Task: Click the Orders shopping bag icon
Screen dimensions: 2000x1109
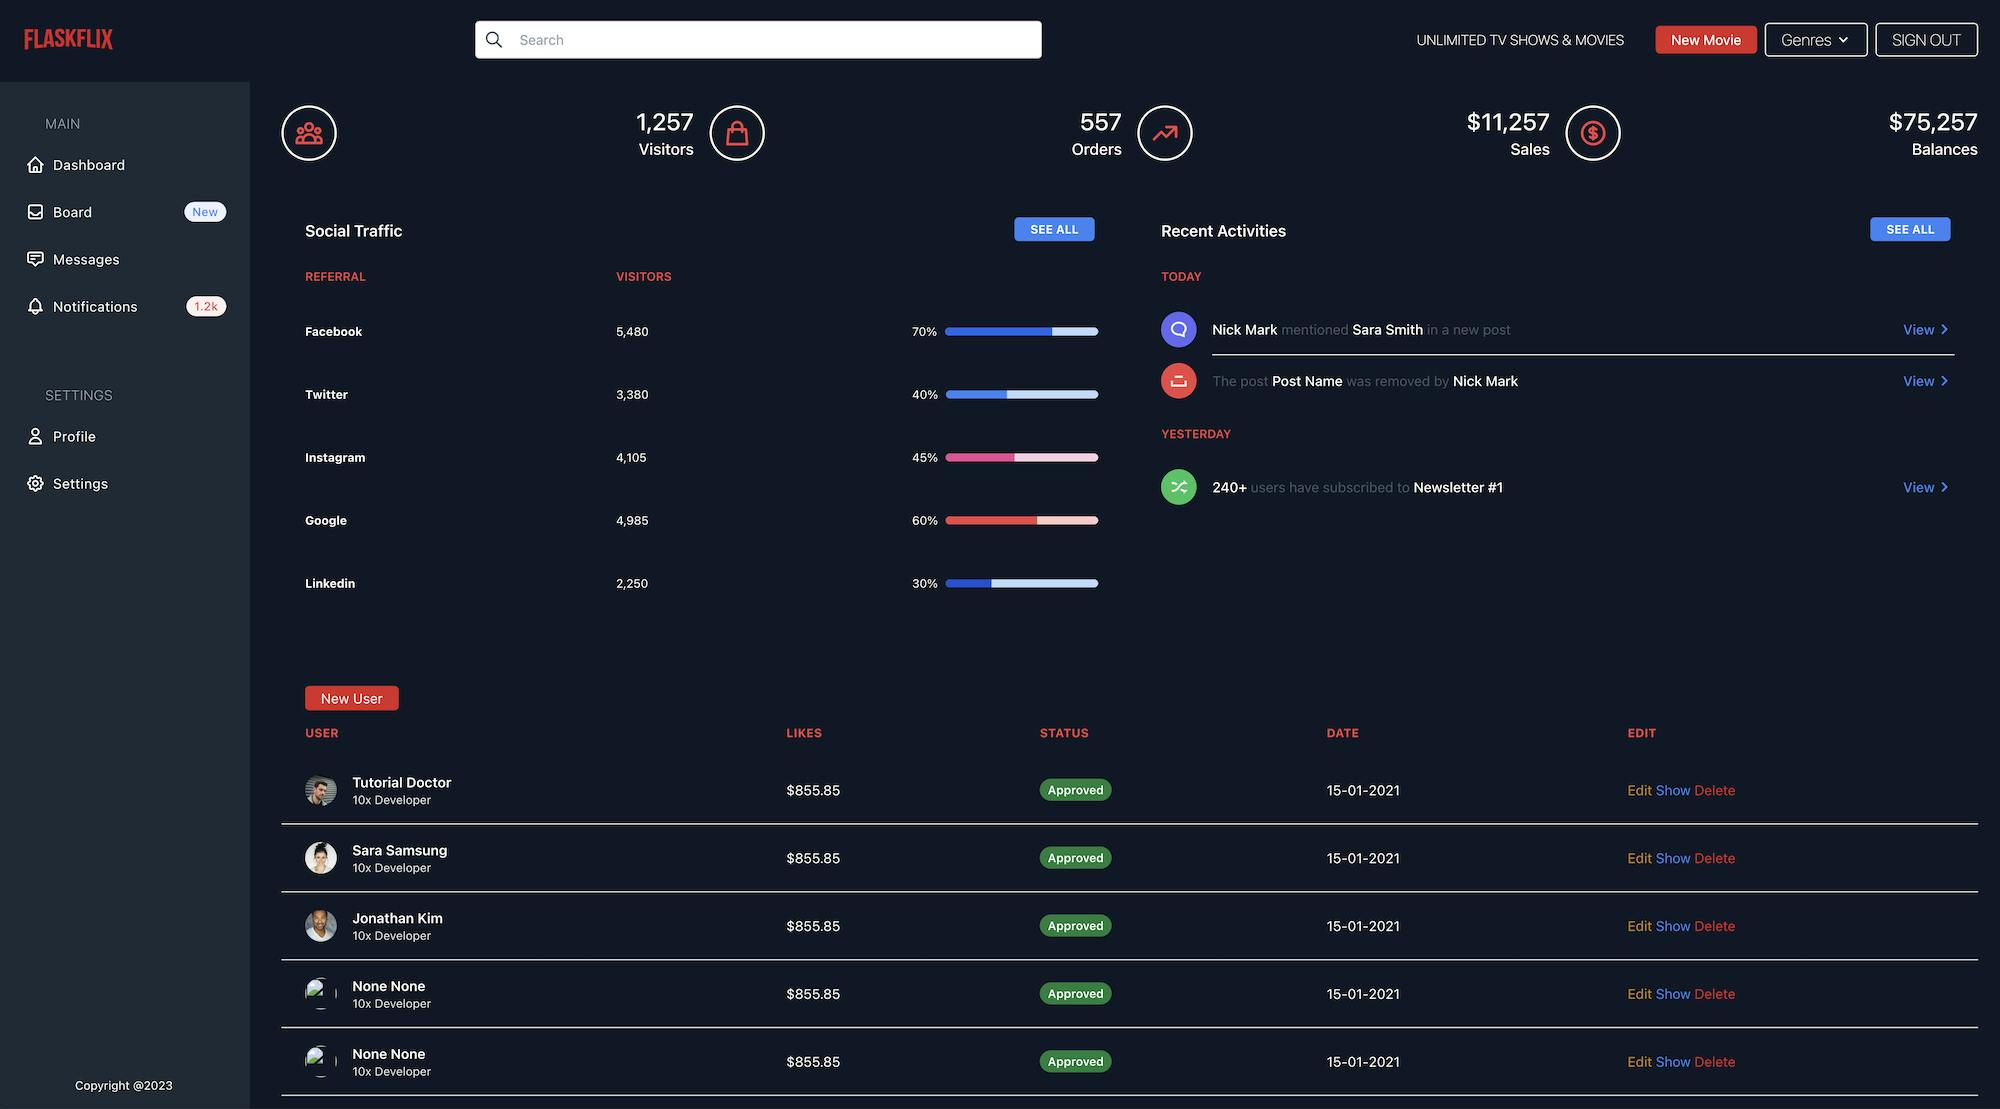Action: coord(737,133)
